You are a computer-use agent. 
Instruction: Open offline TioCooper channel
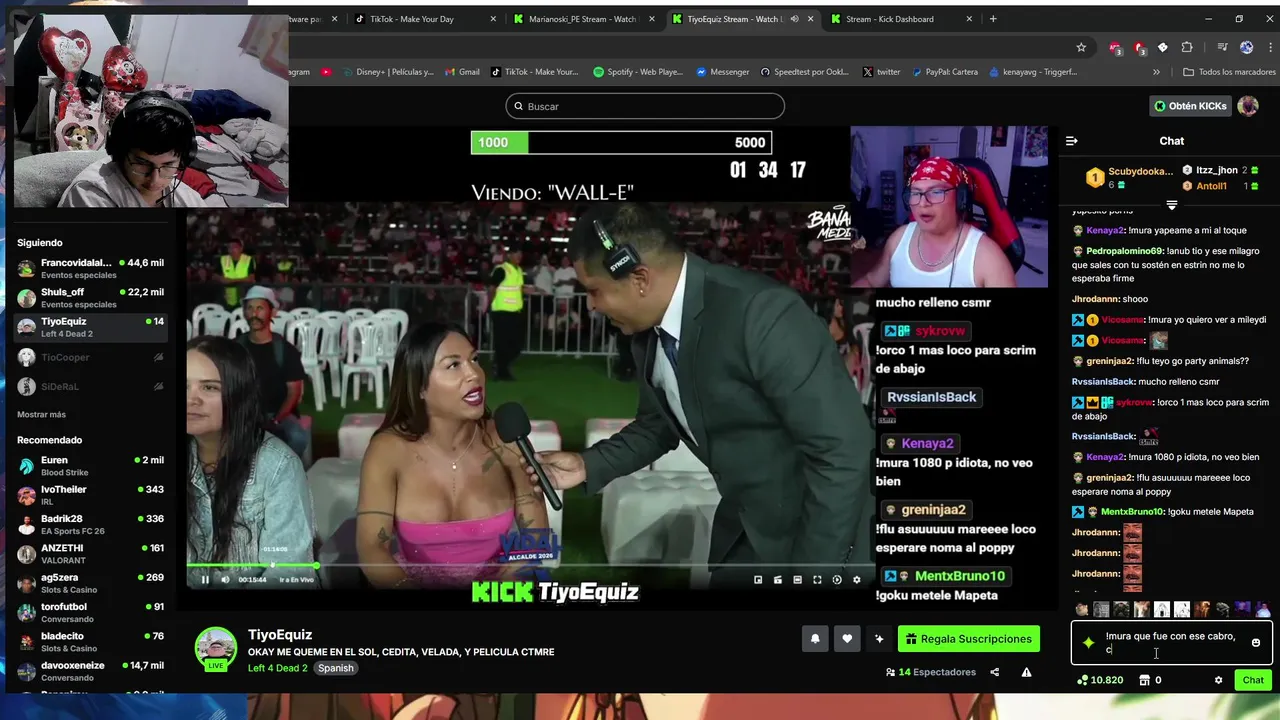tap(90, 357)
